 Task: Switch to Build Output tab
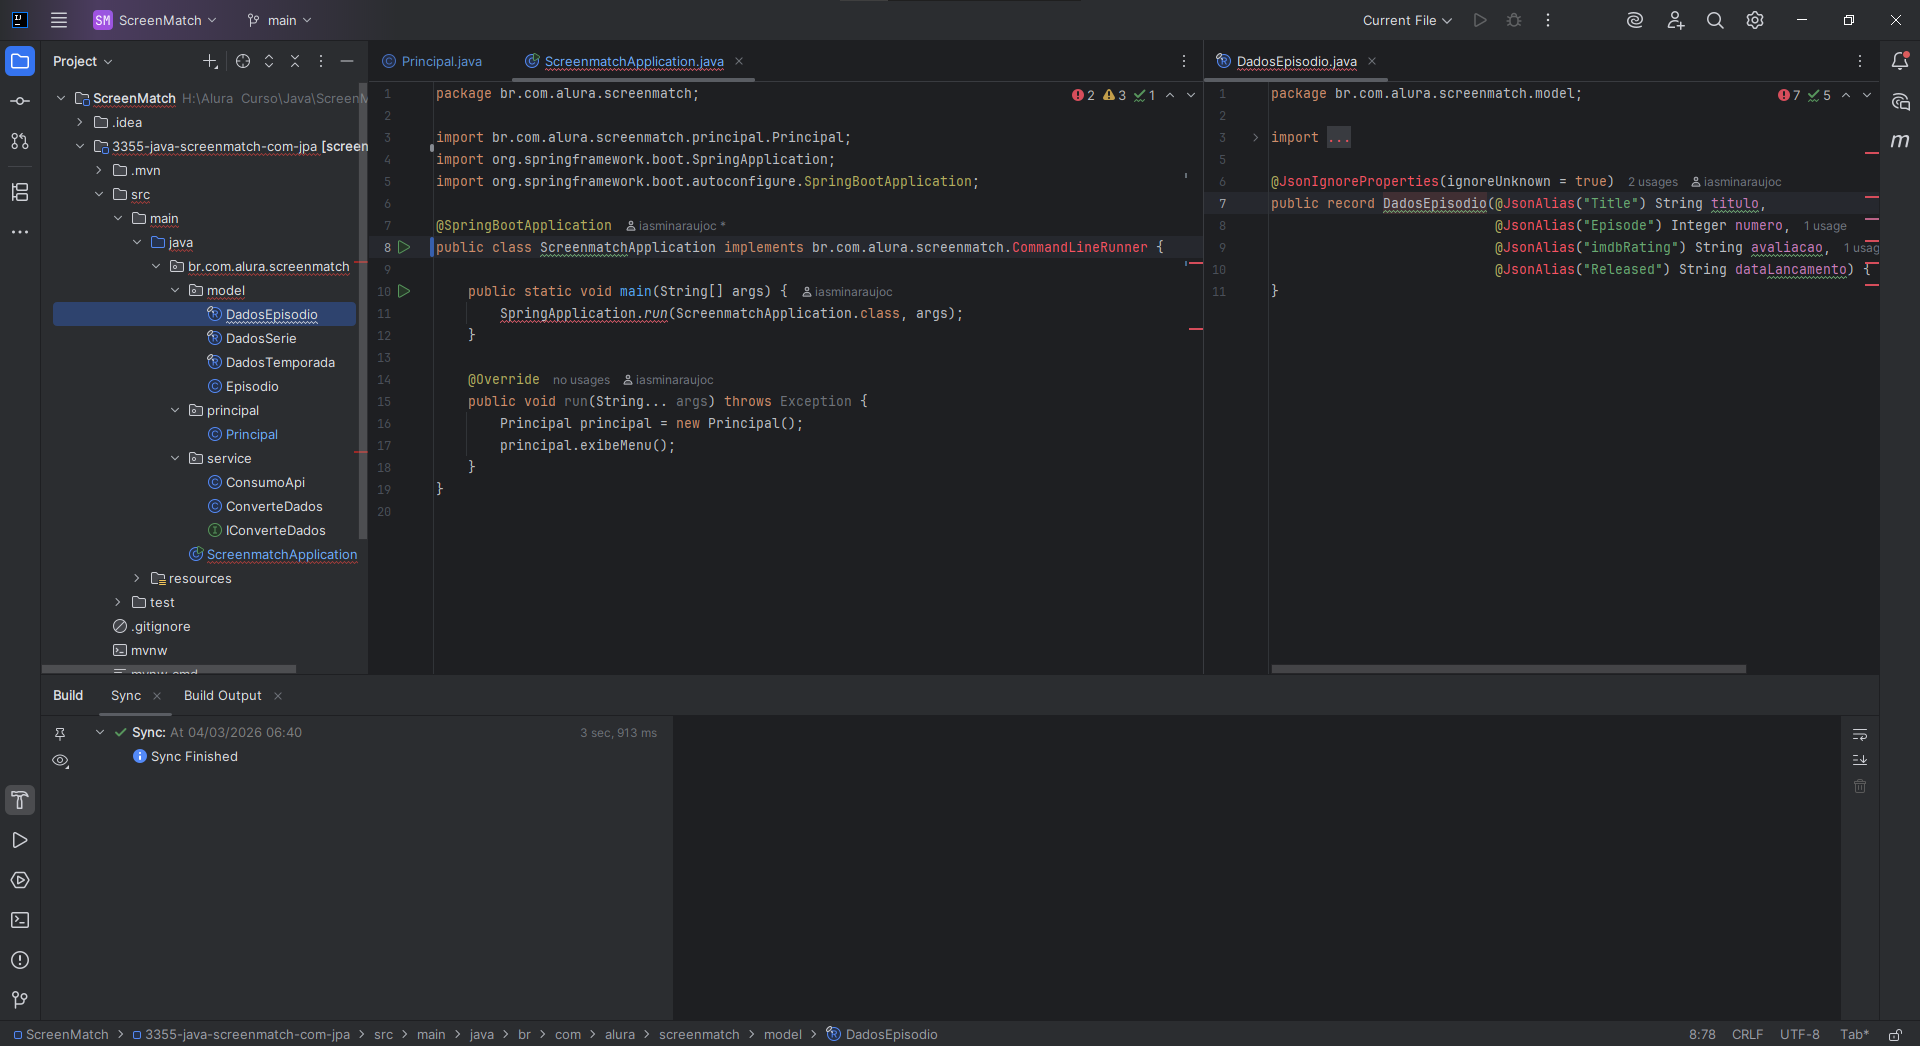[x=222, y=695]
